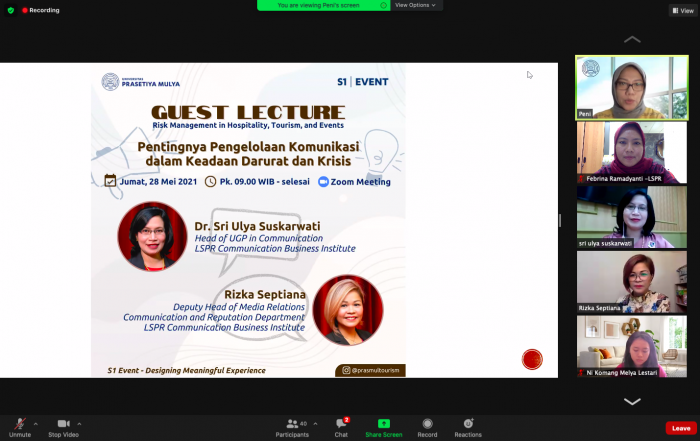Viewport: 700px width, 441px height.
Task: Show previous participants with the up chevron
Action: [632, 40]
